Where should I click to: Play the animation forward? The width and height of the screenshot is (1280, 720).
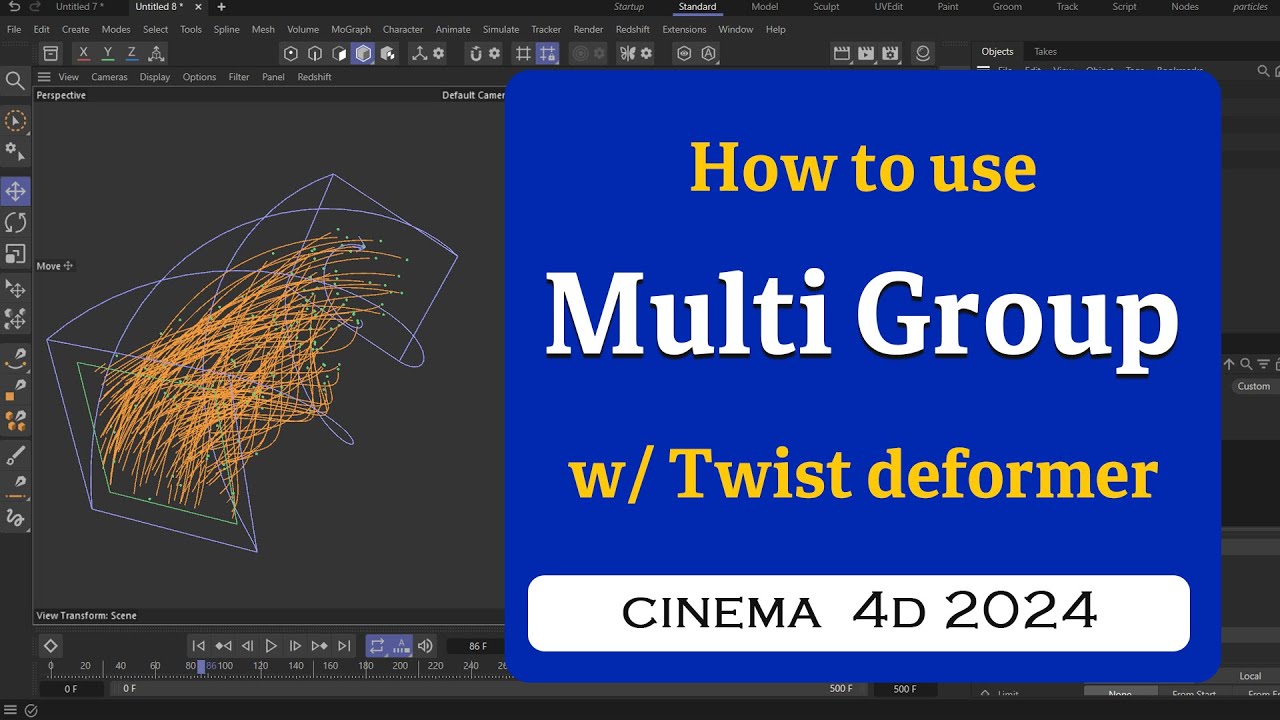[x=271, y=646]
